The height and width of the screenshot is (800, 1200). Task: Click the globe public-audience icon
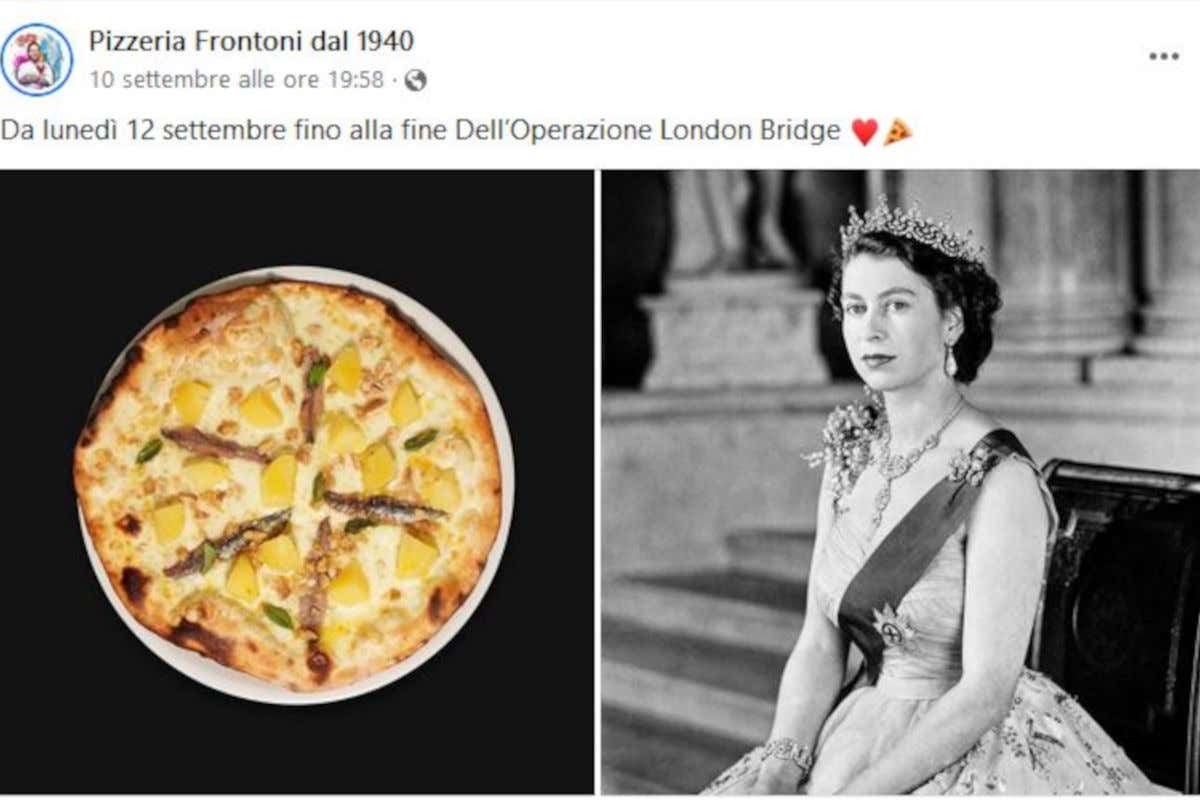click(415, 80)
